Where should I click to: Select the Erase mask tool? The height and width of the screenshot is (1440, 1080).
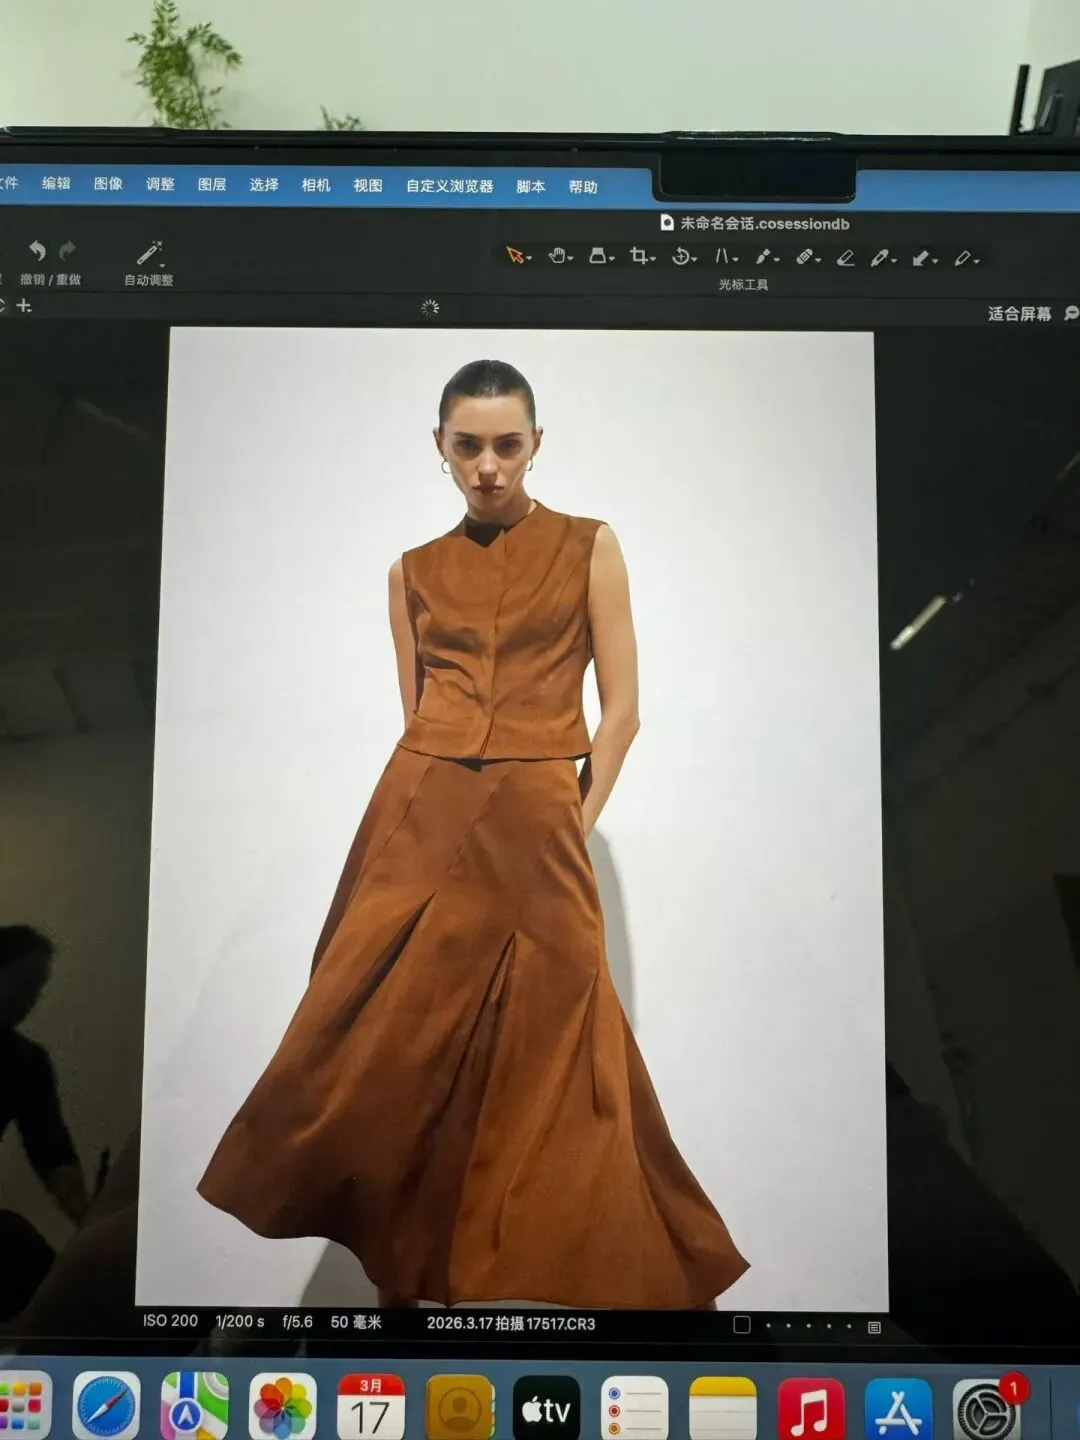pos(845,258)
